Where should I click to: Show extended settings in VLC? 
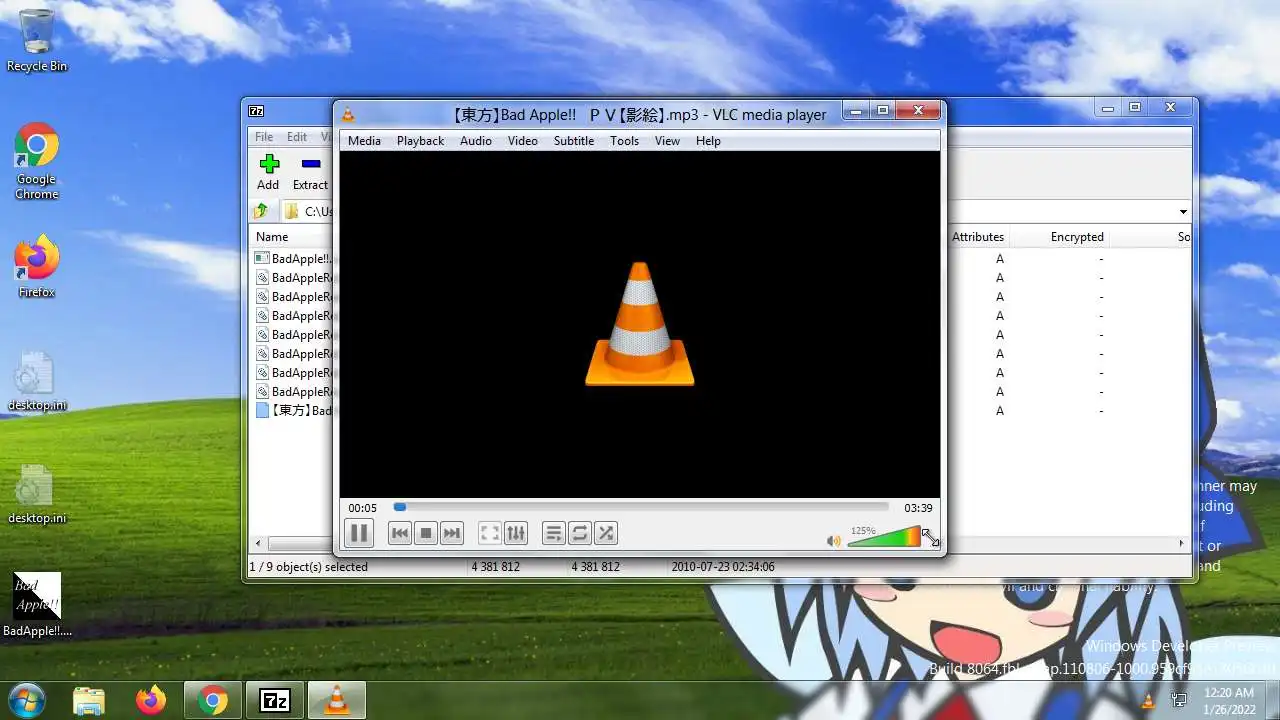(x=516, y=533)
